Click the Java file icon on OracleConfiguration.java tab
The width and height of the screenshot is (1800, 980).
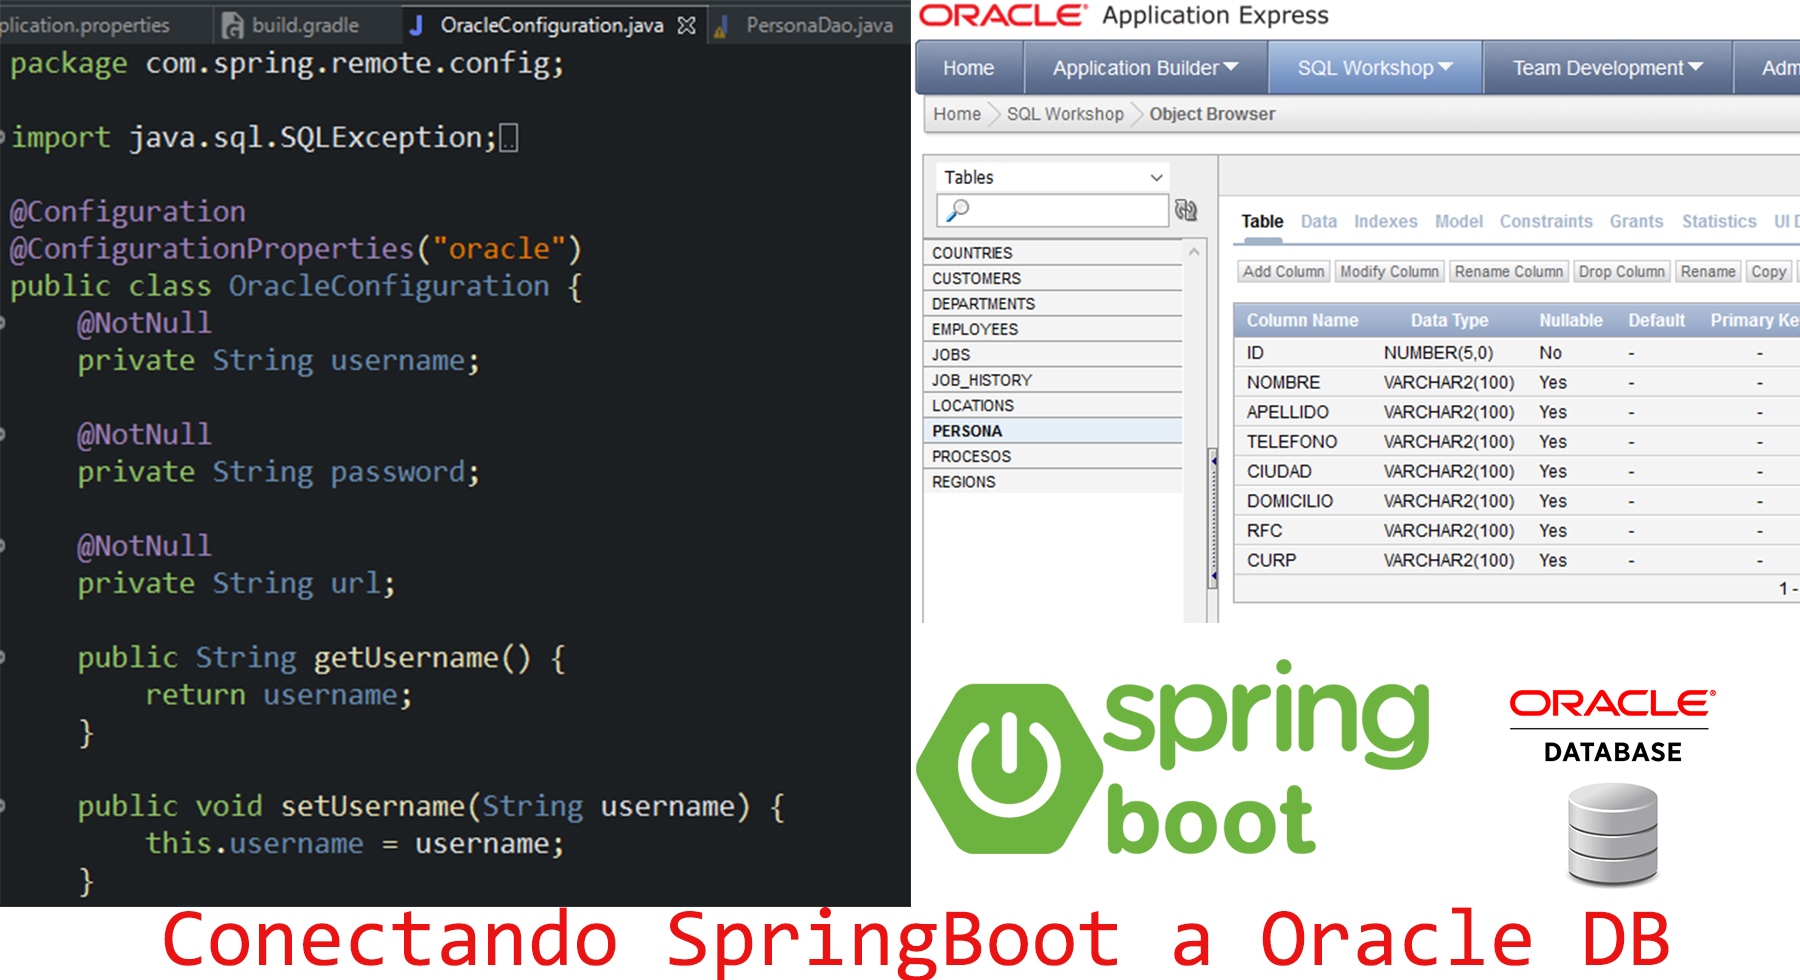tap(416, 25)
